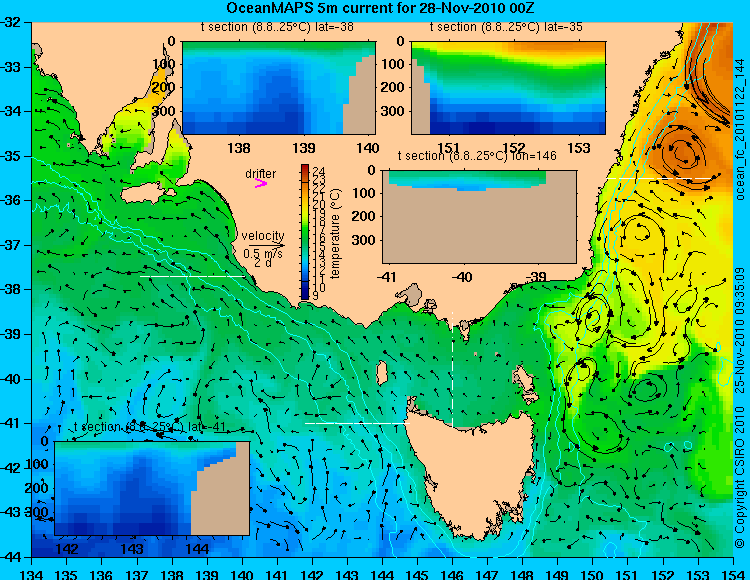Viewport: 750px width, 580px height.
Task: Click the white lat=-41 section line
Action: 357,423
